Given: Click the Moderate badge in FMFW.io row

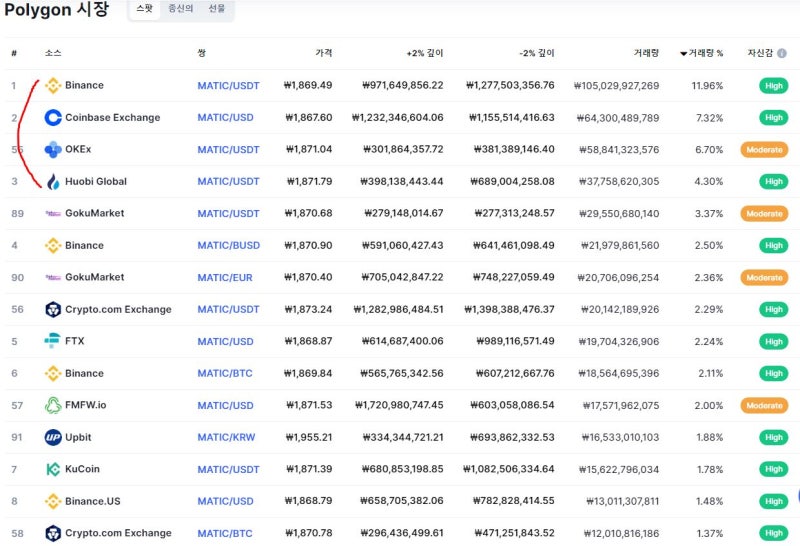Looking at the screenshot, I should [764, 406].
